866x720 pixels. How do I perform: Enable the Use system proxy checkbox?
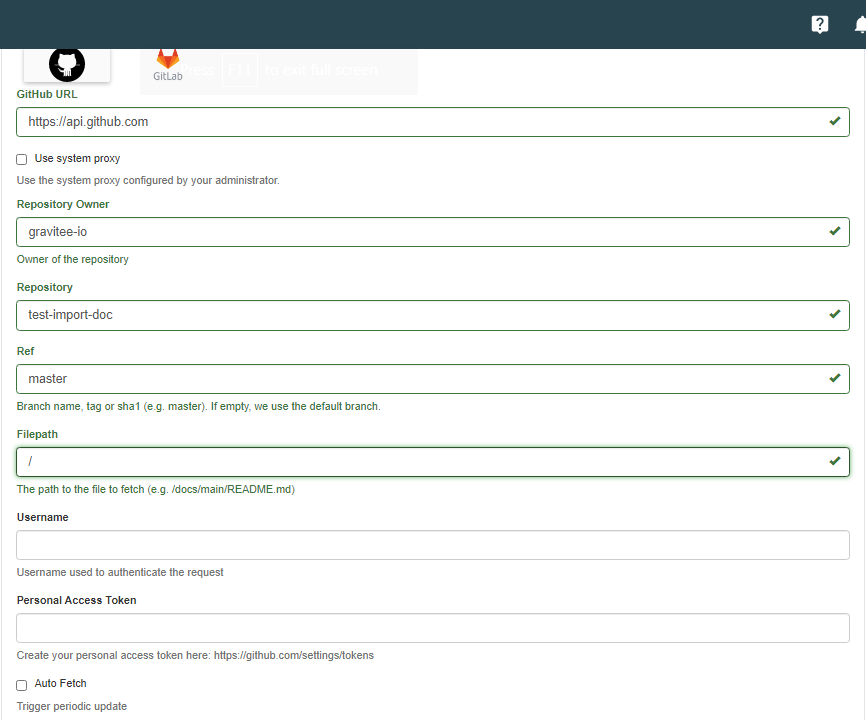pyautogui.click(x=22, y=159)
